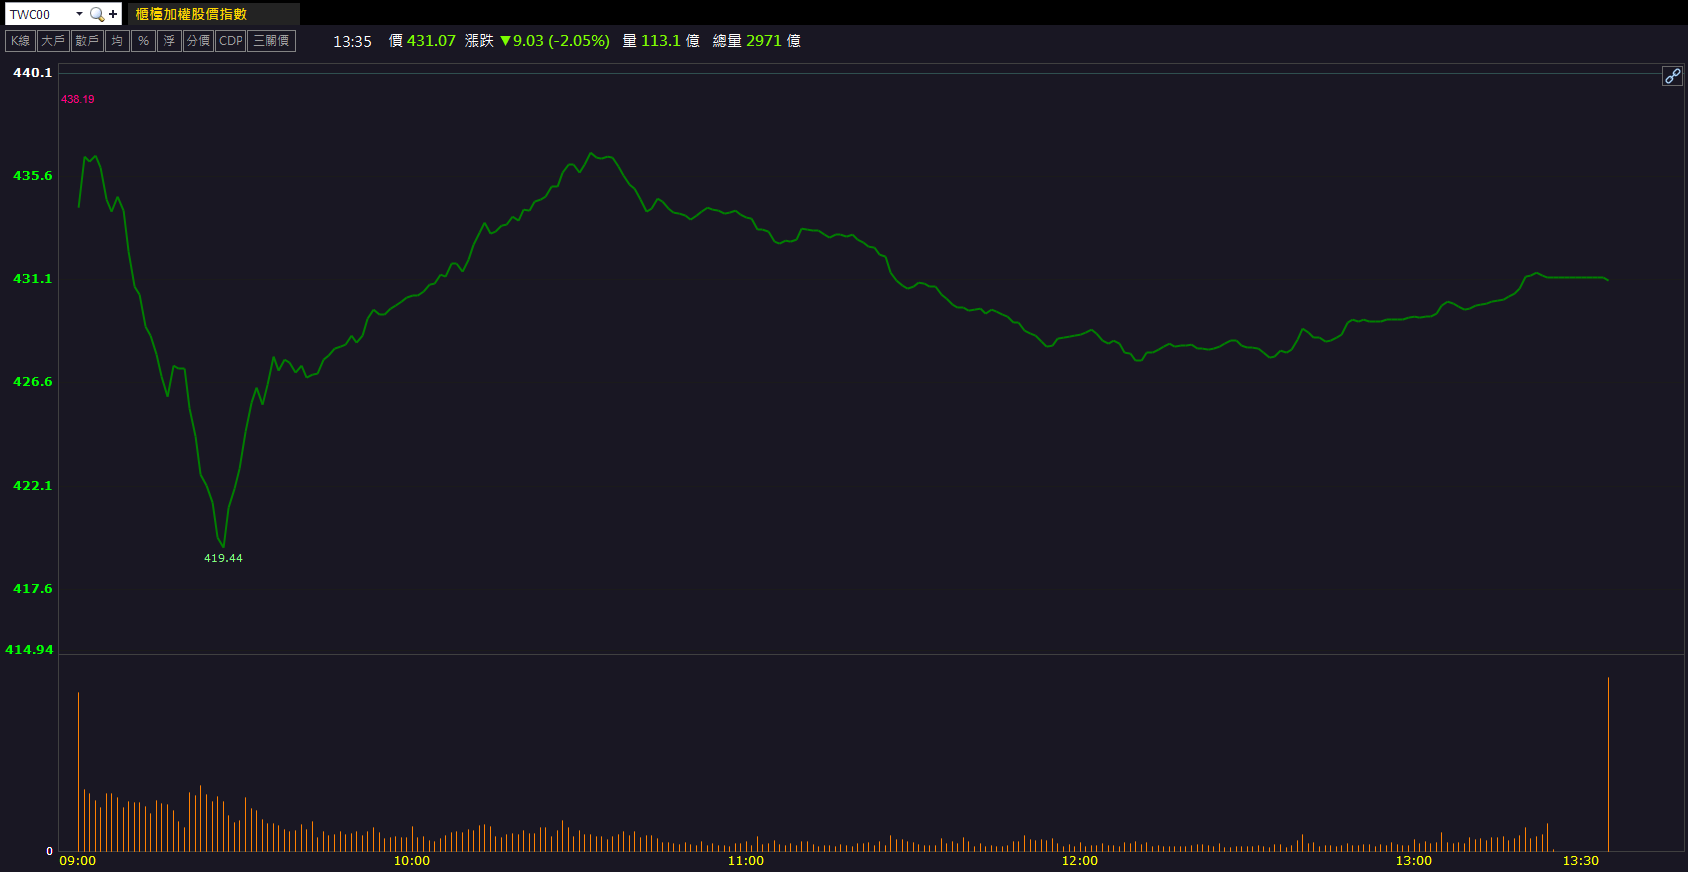The height and width of the screenshot is (872, 1688).
Task: Toggle the 散戶 indicator button
Action: (87, 41)
